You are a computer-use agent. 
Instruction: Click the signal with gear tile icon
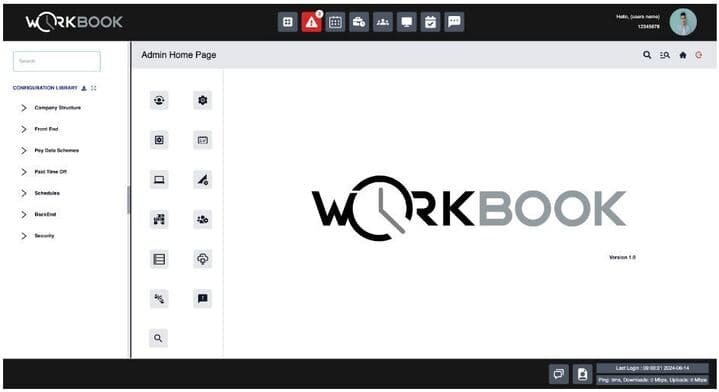[x=203, y=180]
